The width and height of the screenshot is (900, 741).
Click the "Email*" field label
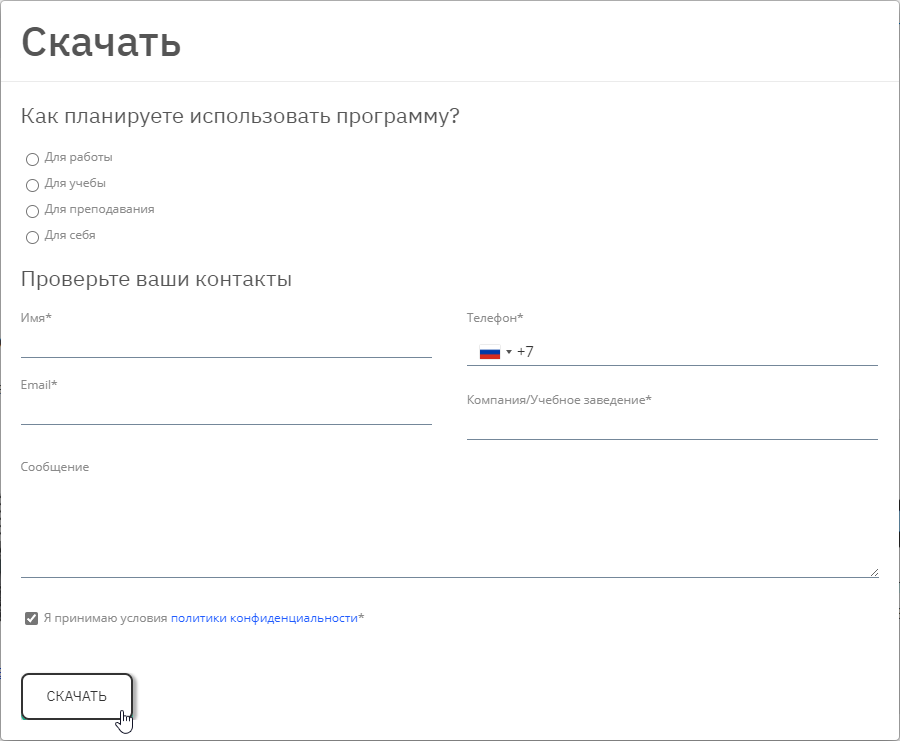pos(39,385)
